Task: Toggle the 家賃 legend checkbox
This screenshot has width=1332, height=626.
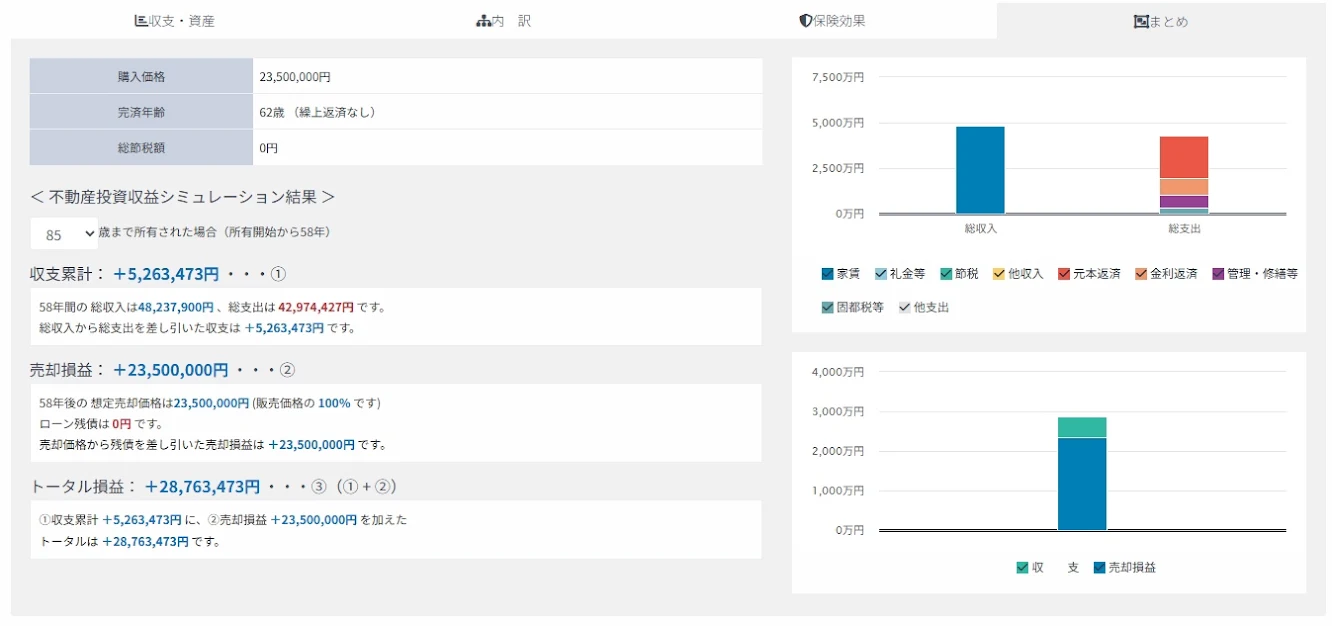Action: pos(827,274)
